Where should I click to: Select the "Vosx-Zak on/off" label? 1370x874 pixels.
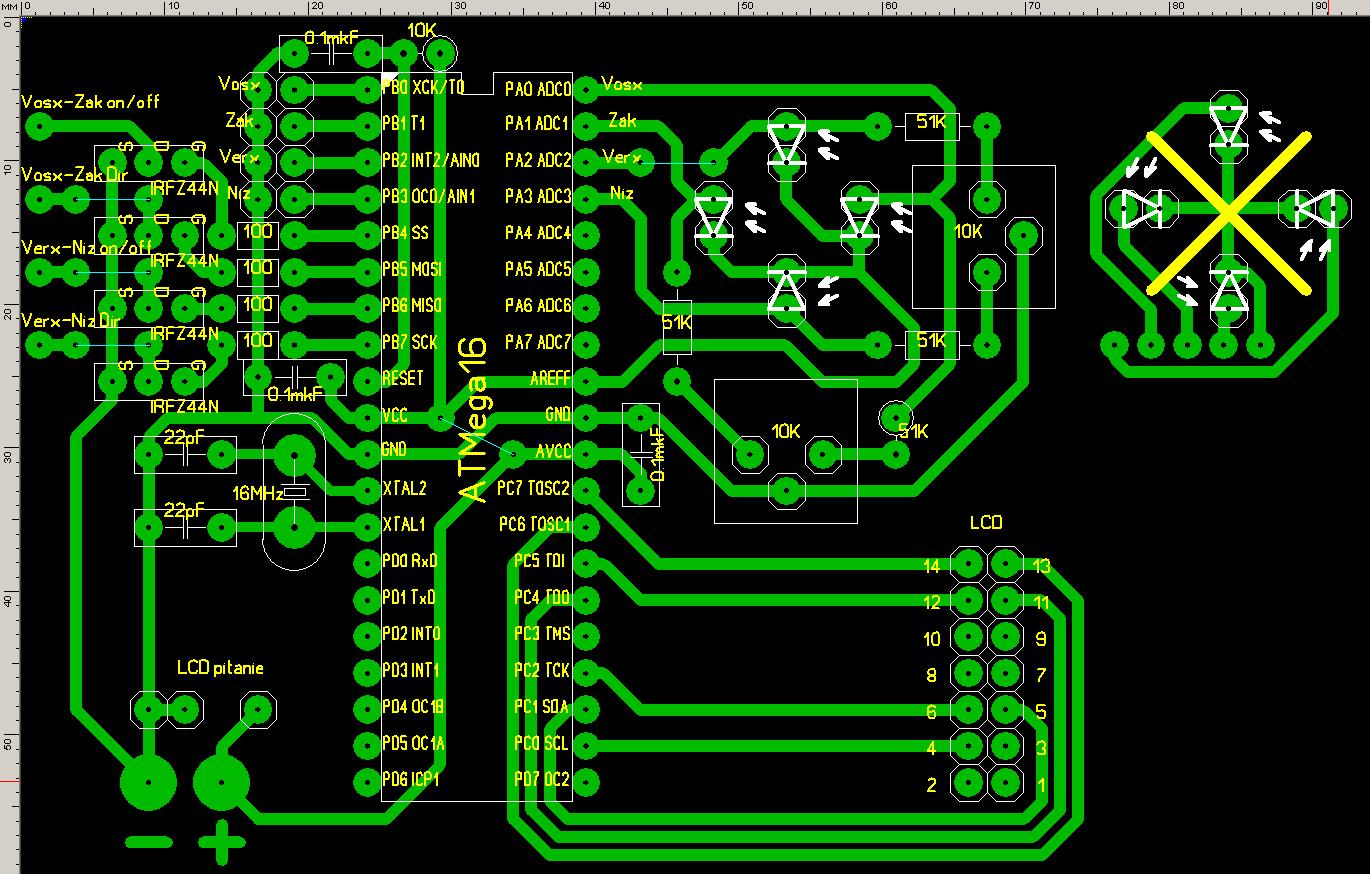[90, 101]
